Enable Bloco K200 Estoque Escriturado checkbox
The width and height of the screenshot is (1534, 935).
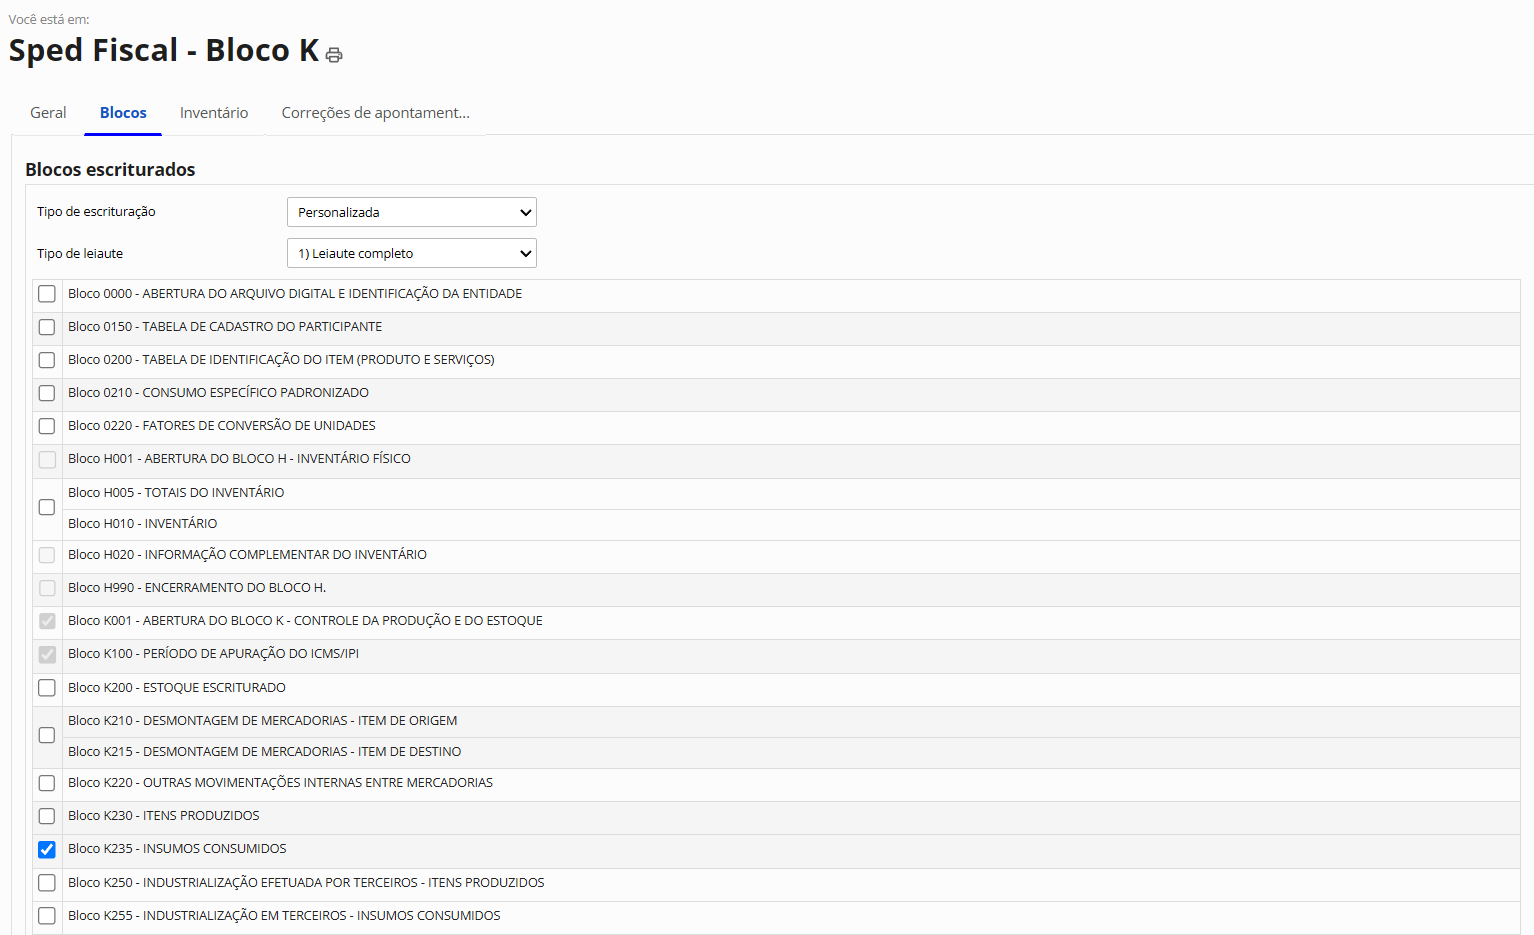pyautogui.click(x=47, y=688)
